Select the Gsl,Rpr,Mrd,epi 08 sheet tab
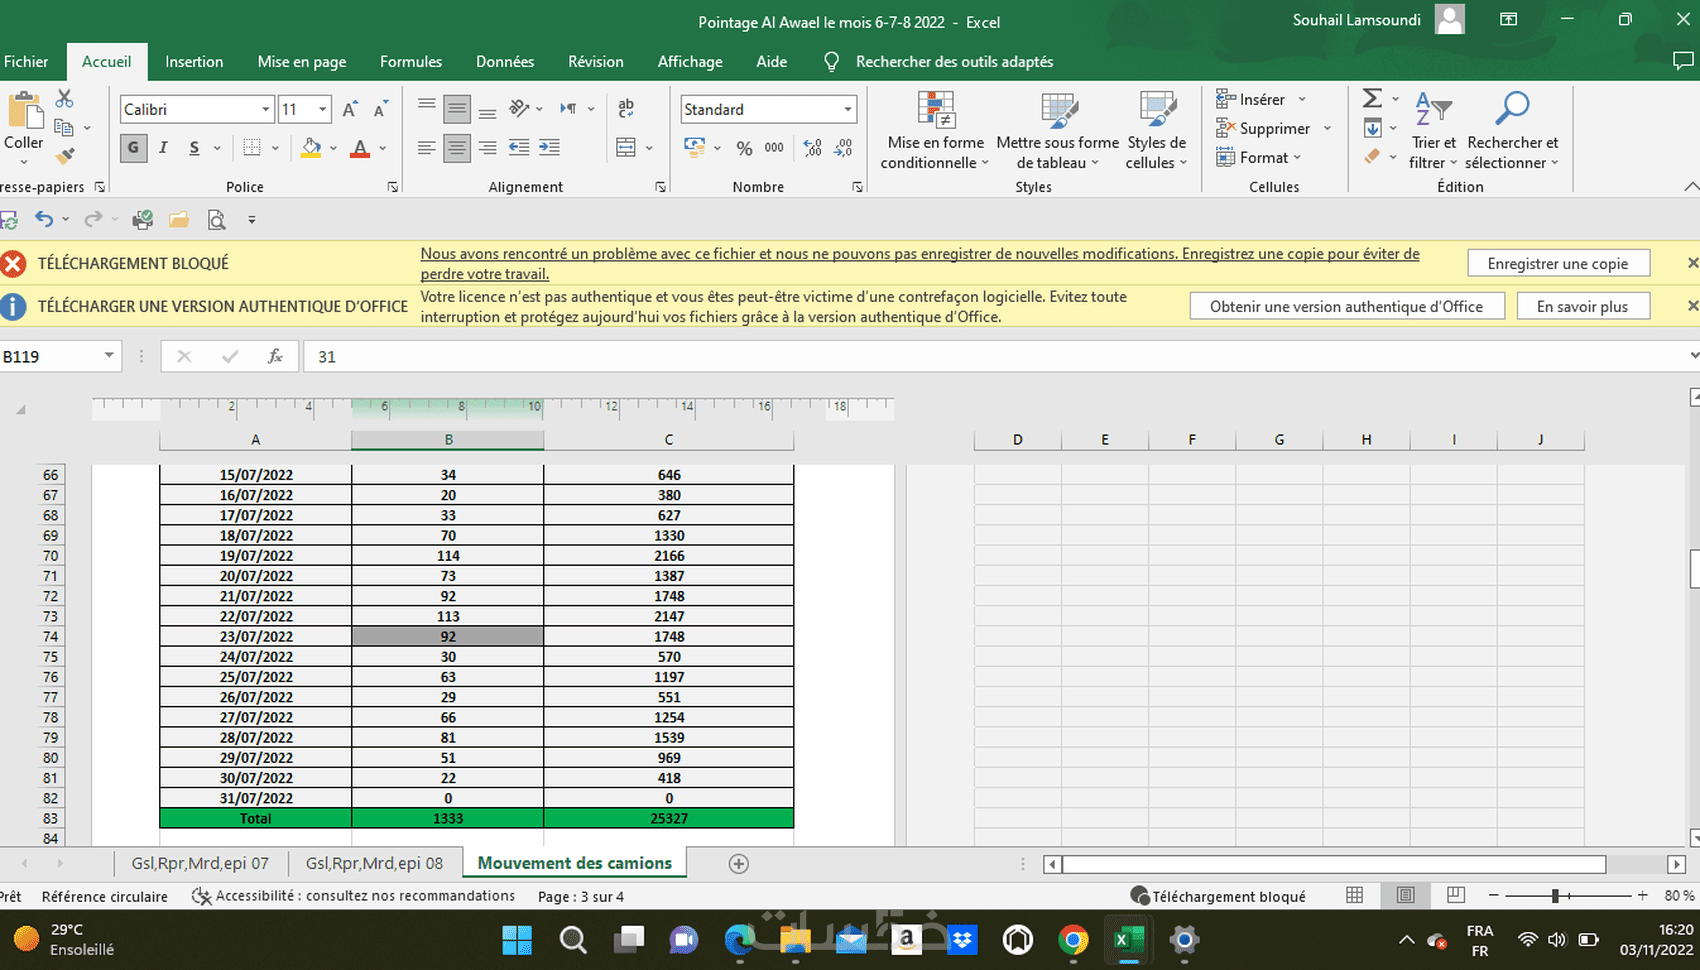1700x970 pixels. tap(374, 863)
